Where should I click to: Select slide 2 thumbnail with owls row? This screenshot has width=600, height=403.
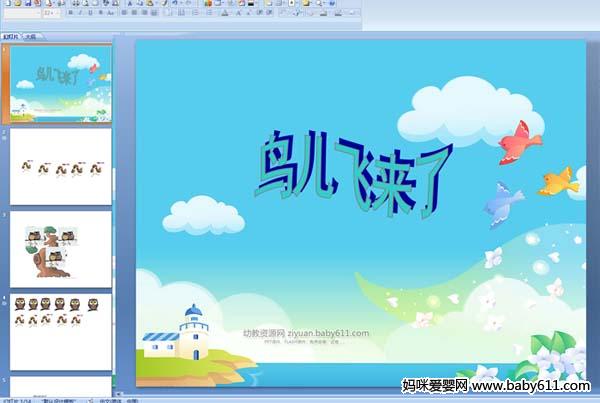click(61, 166)
